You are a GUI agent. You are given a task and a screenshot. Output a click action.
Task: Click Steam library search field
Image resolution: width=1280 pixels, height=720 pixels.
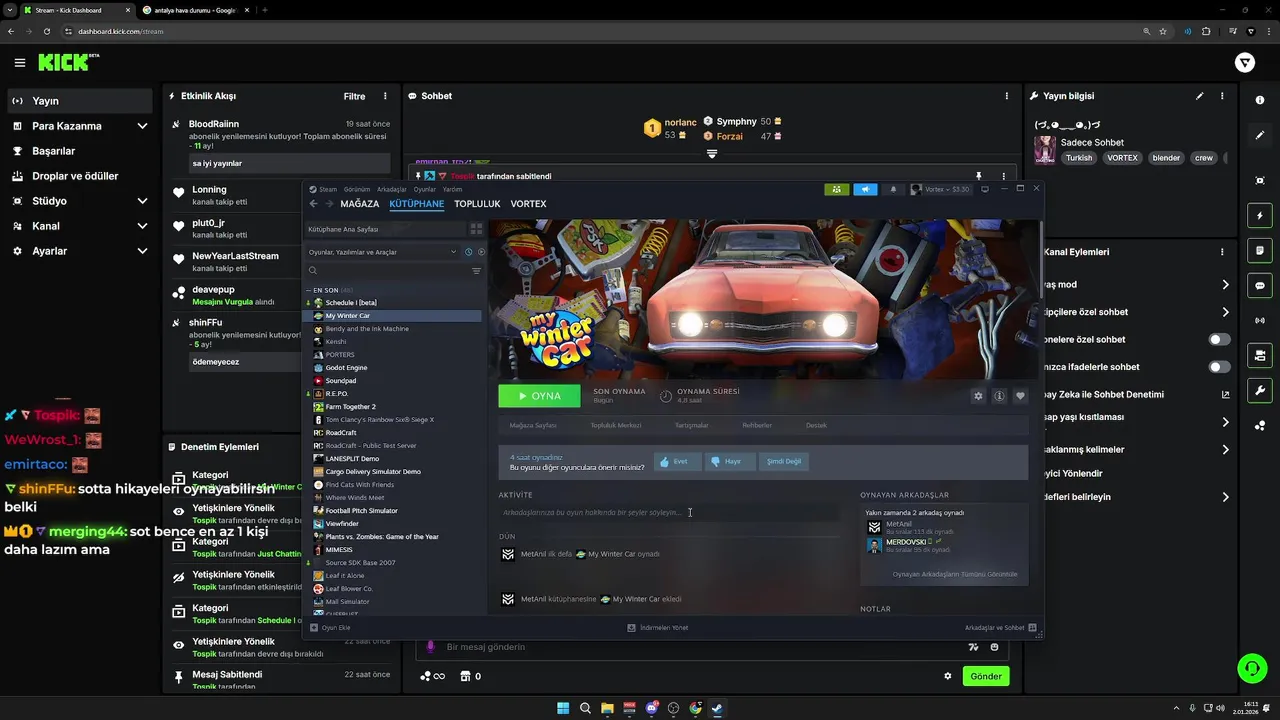(x=390, y=271)
